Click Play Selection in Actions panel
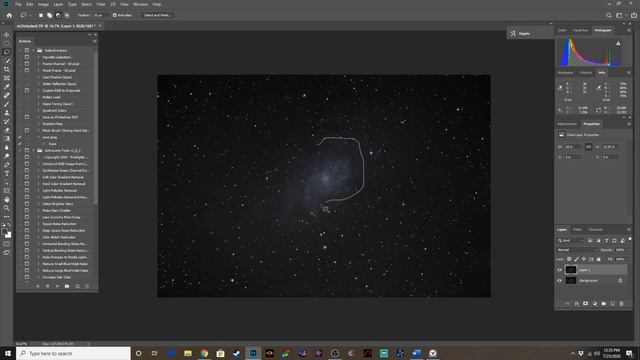Viewport: 640px width, 360px height. (x=57, y=286)
